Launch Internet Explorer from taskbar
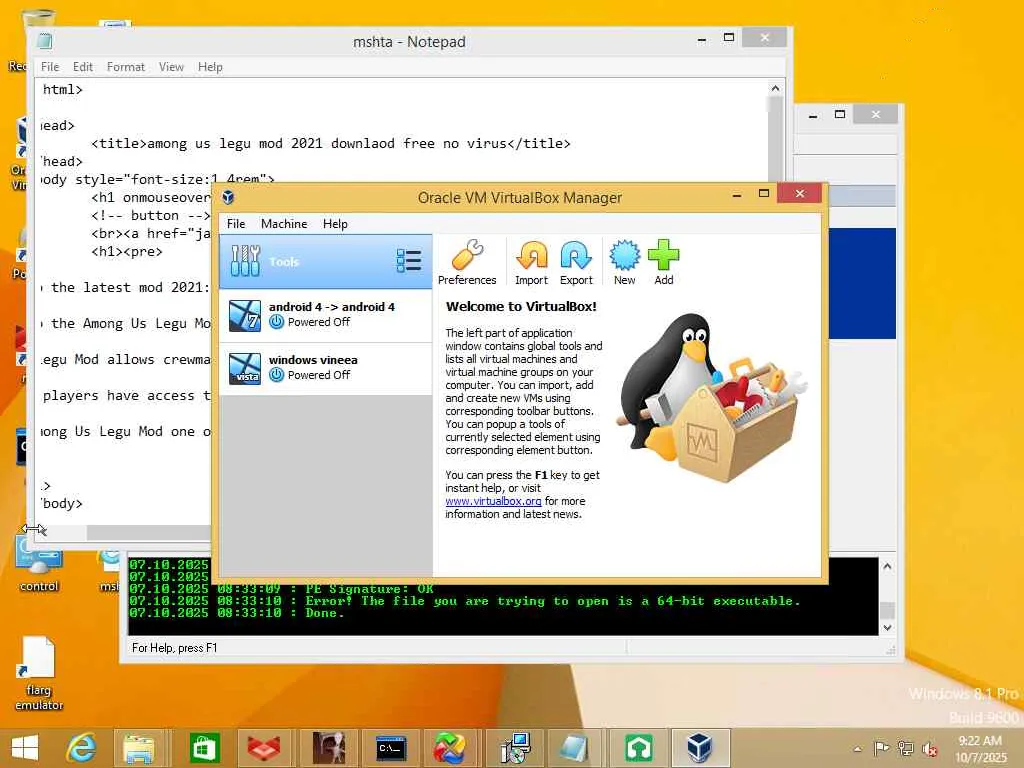Screen dimensions: 1024x768 click(81, 748)
